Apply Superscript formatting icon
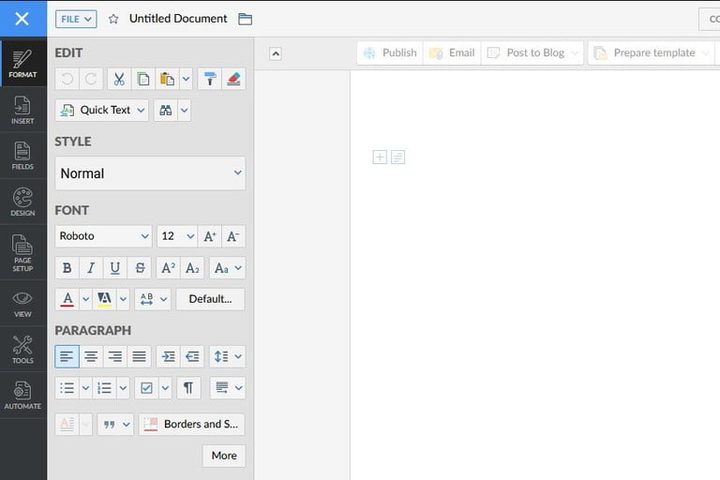This screenshot has height=480, width=720. [168, 268]
